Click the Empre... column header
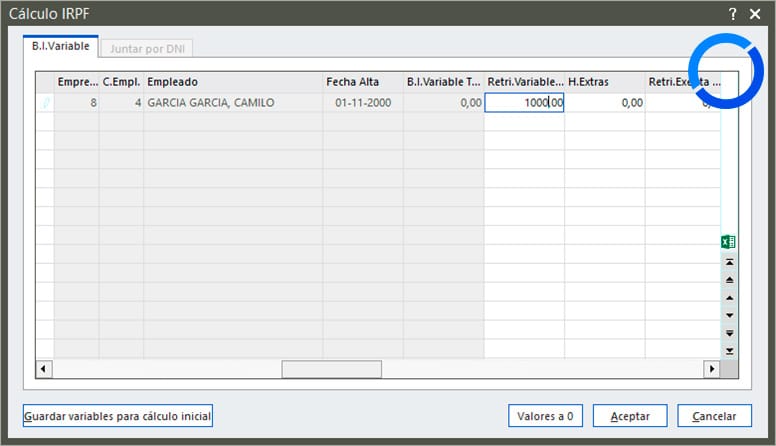The image size is (776, 446). 77,82
